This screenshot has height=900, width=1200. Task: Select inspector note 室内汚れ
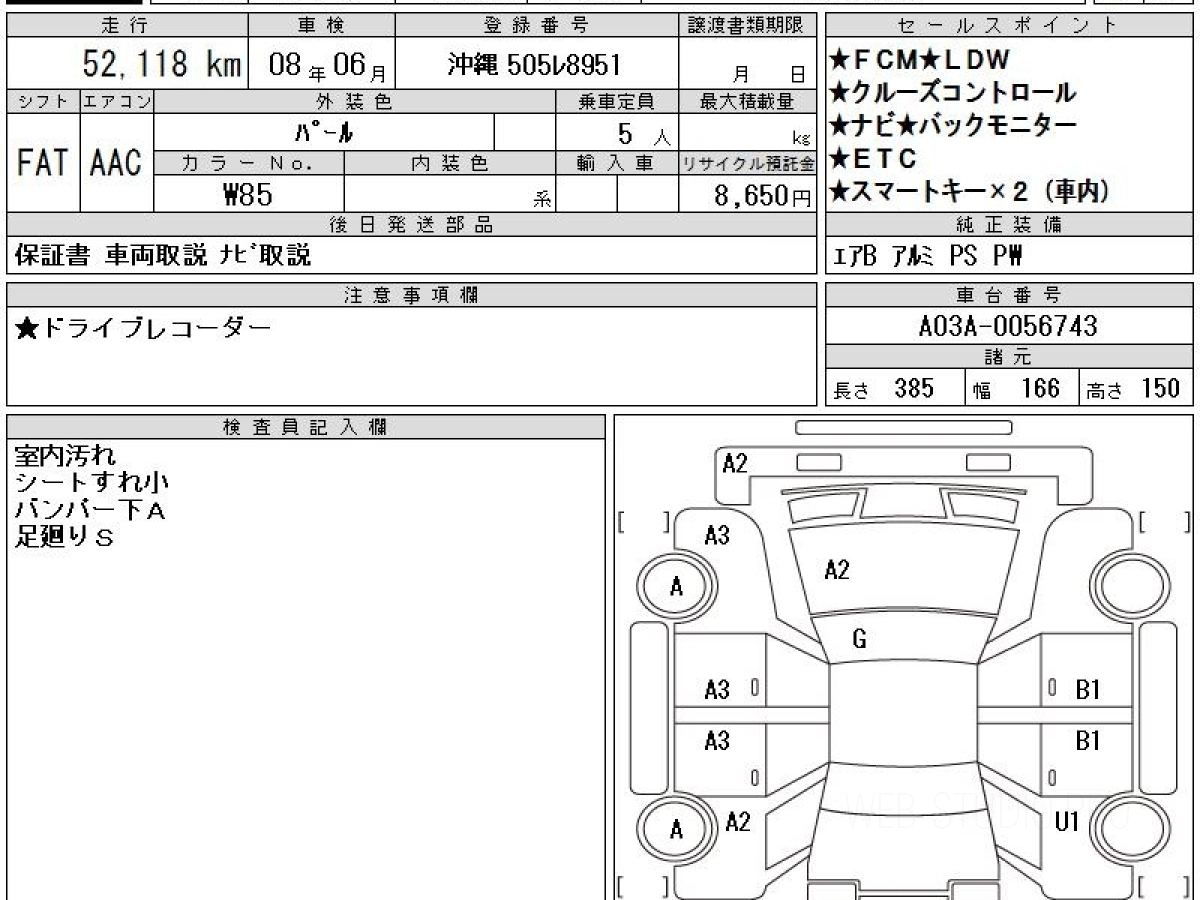pos(65,456)
